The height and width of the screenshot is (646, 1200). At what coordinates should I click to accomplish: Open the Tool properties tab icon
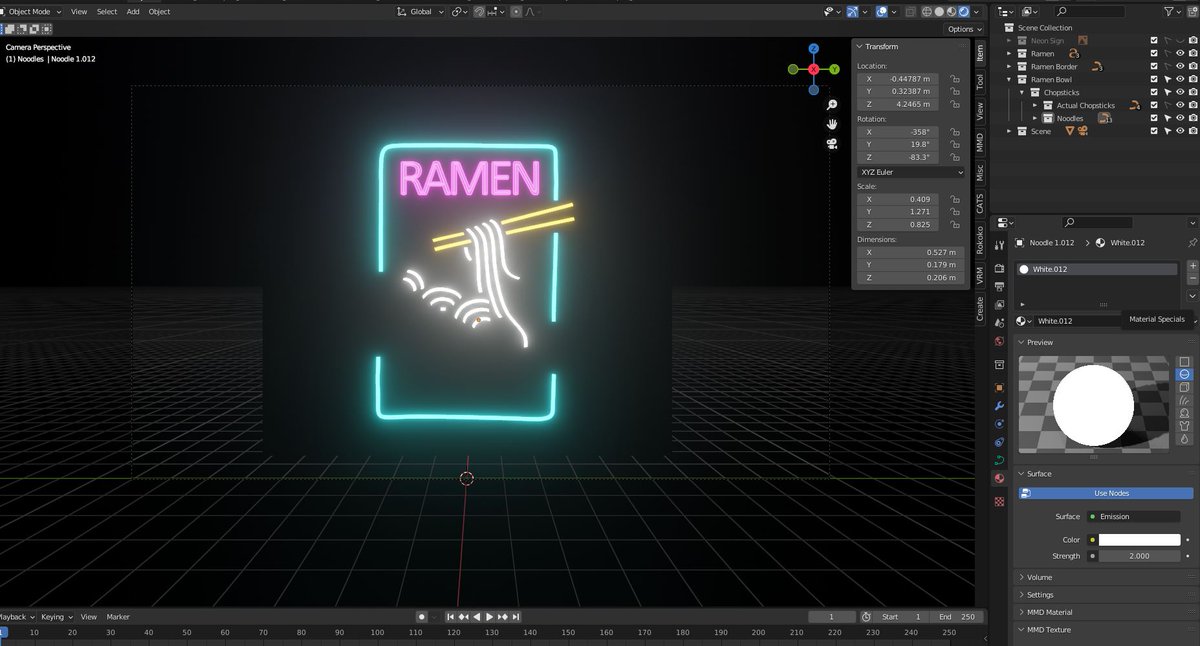pos(998,245)
